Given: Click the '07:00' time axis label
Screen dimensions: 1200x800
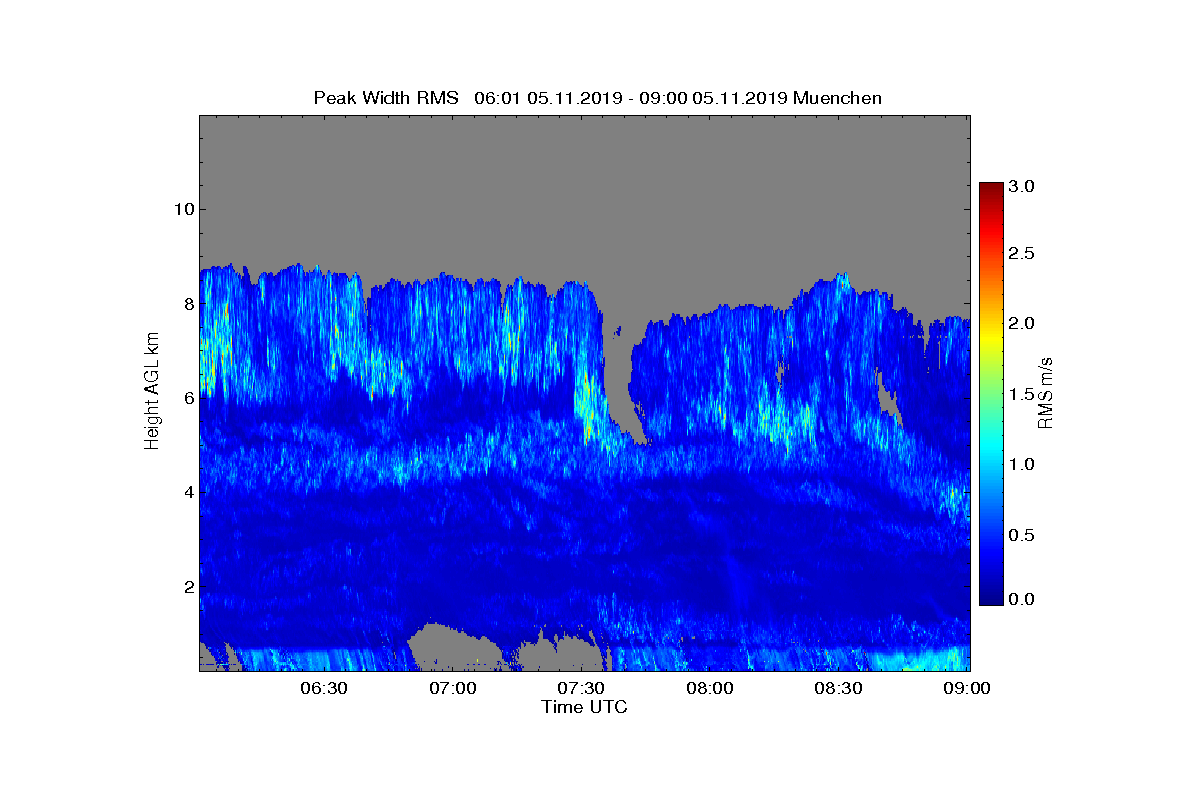Looking at the screenshot, I should click(x=452, y=688).
